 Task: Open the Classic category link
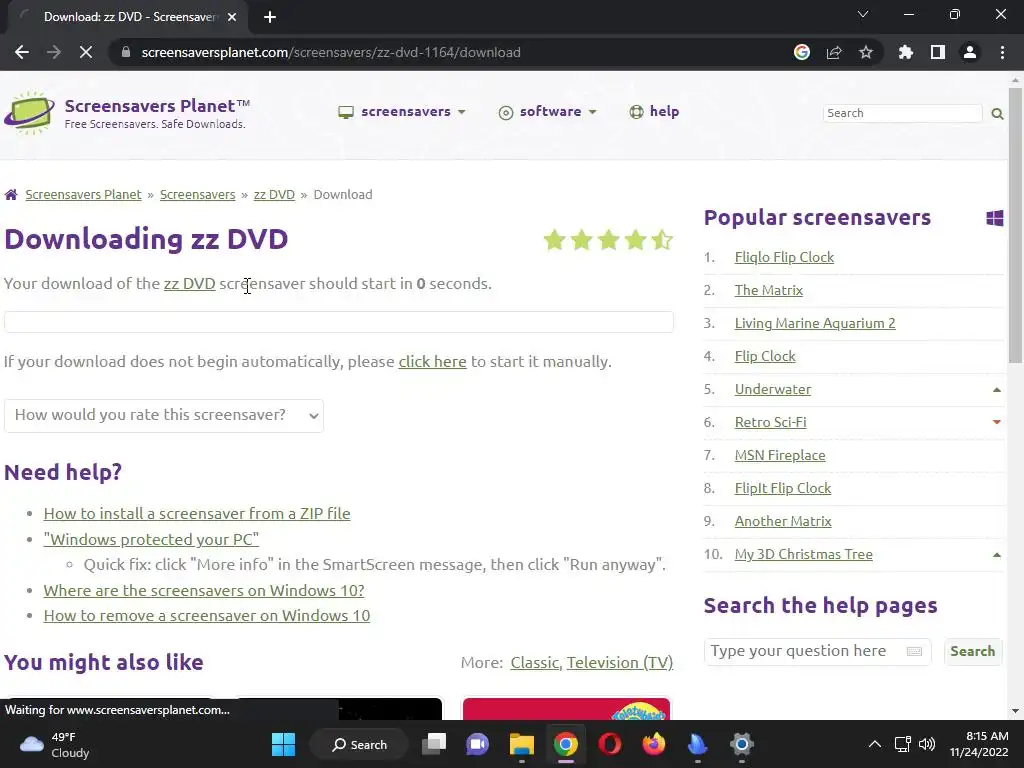click(534, 663)
